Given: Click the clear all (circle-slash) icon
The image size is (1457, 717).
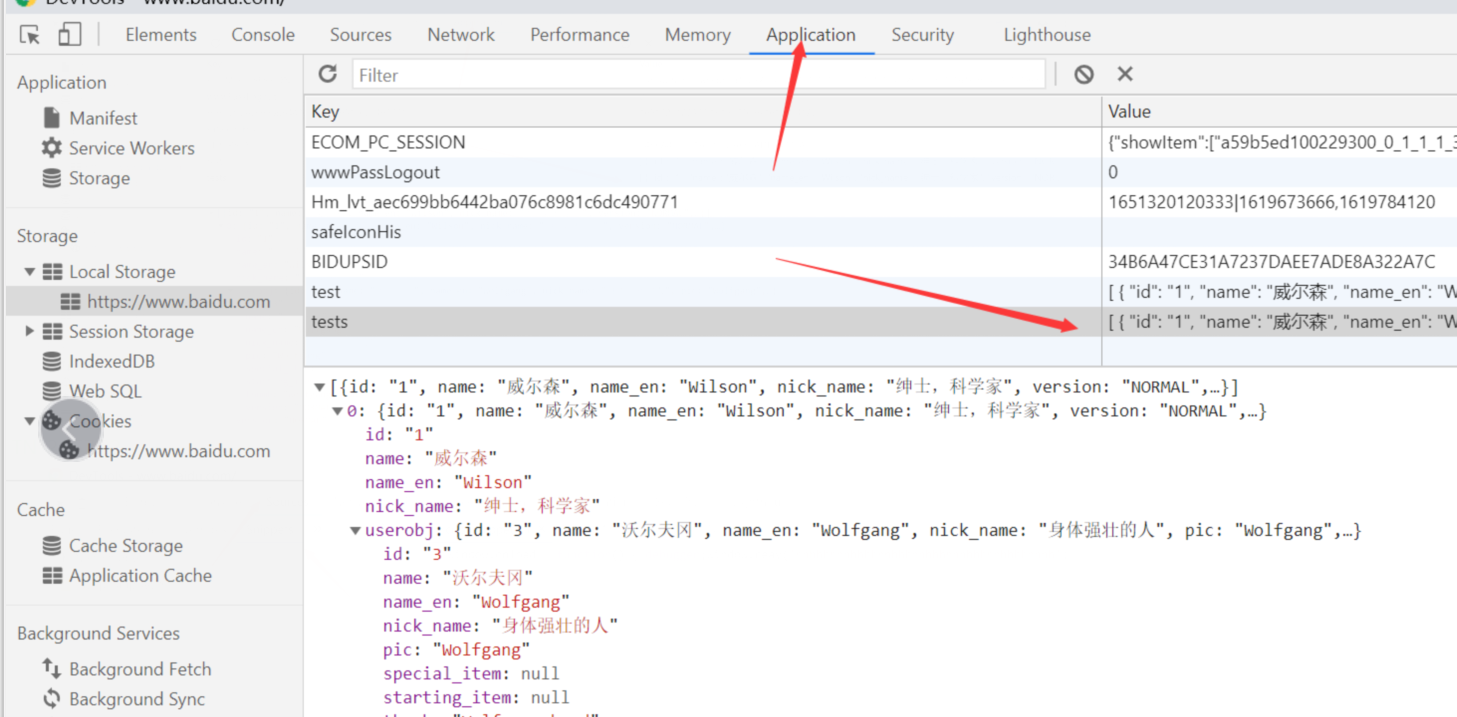Looking at the screenshot, I should click(1084, 74).
